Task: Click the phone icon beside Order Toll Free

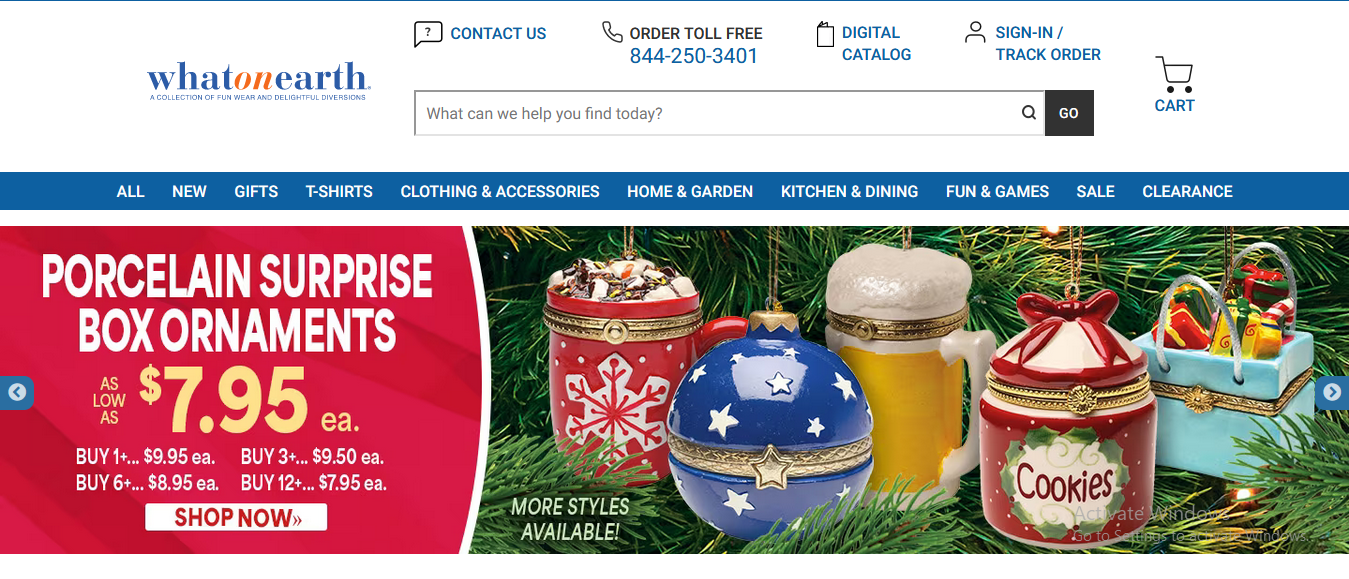Action: tap(612, 32)
